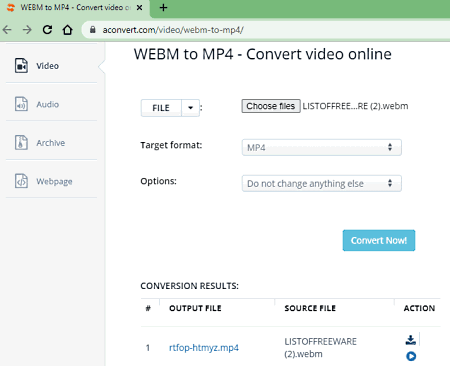
Task: Open a new browser tab
Action: (x=163, y=7)
